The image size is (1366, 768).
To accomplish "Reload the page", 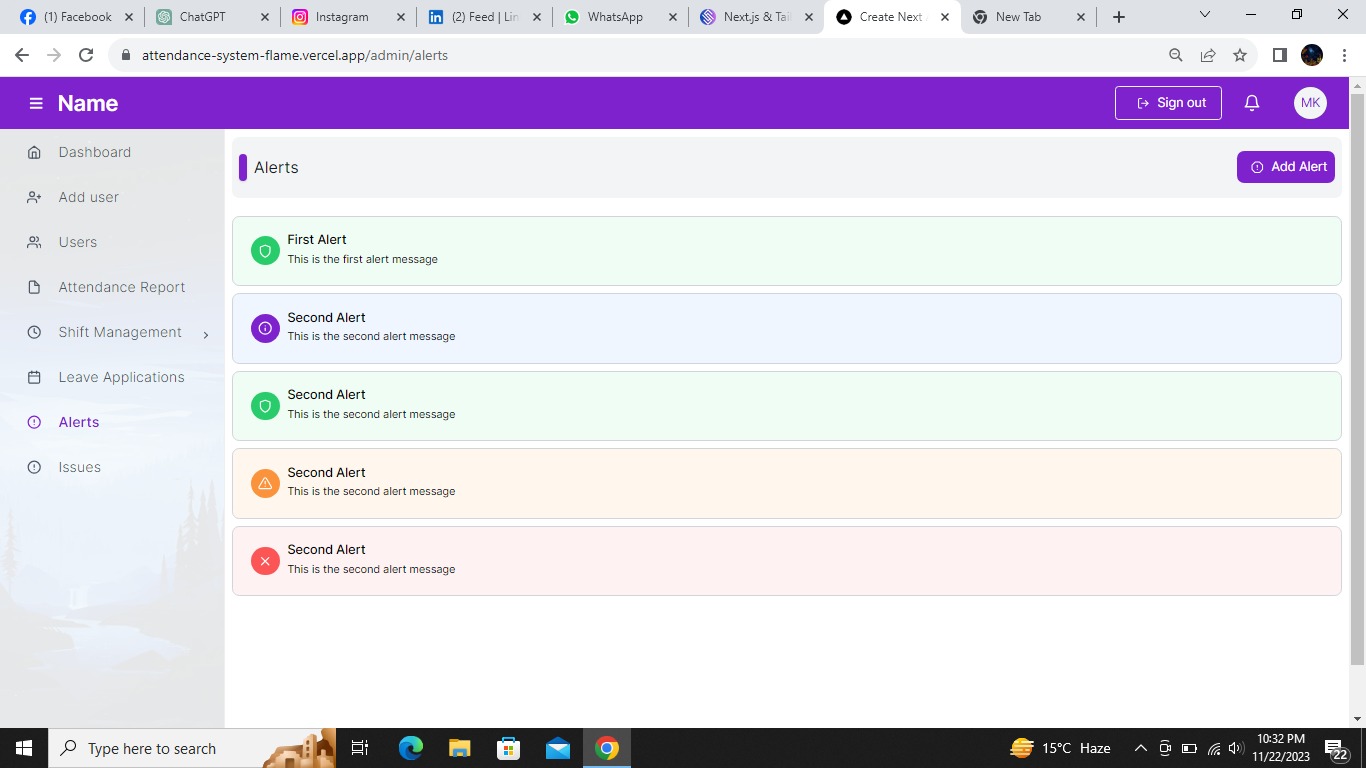I will pyautogui.click(x=86, y=55).
